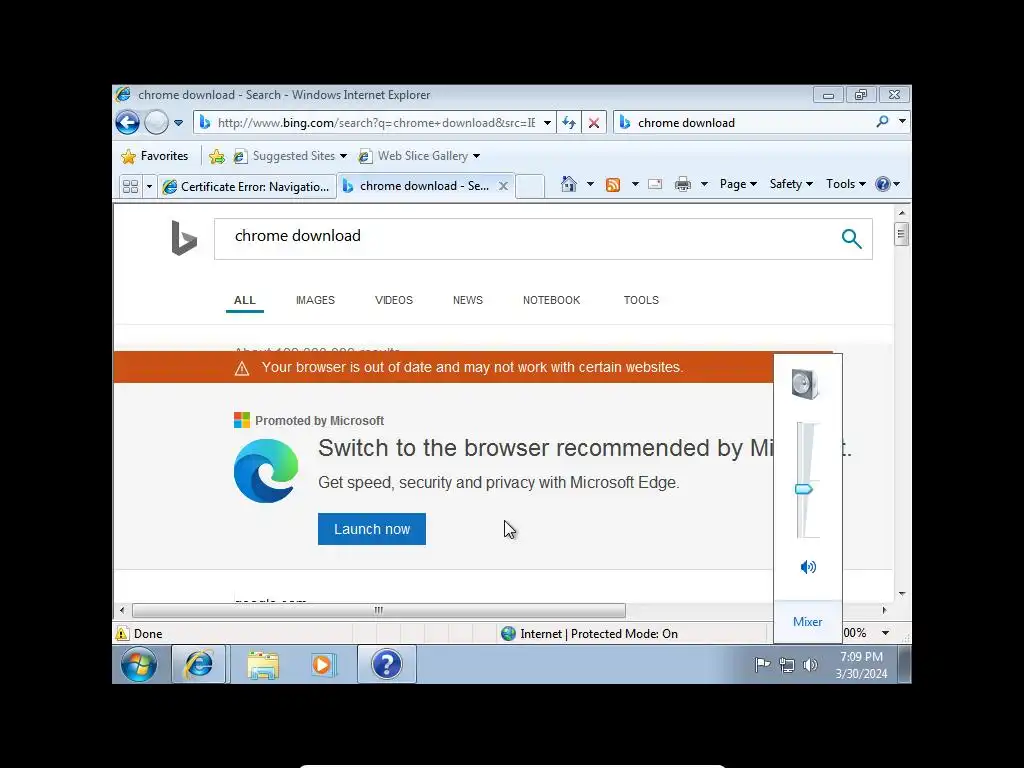Open a new blank tab
The image size is (1024, 768).
pyautogui.click(x=530, y=187)
